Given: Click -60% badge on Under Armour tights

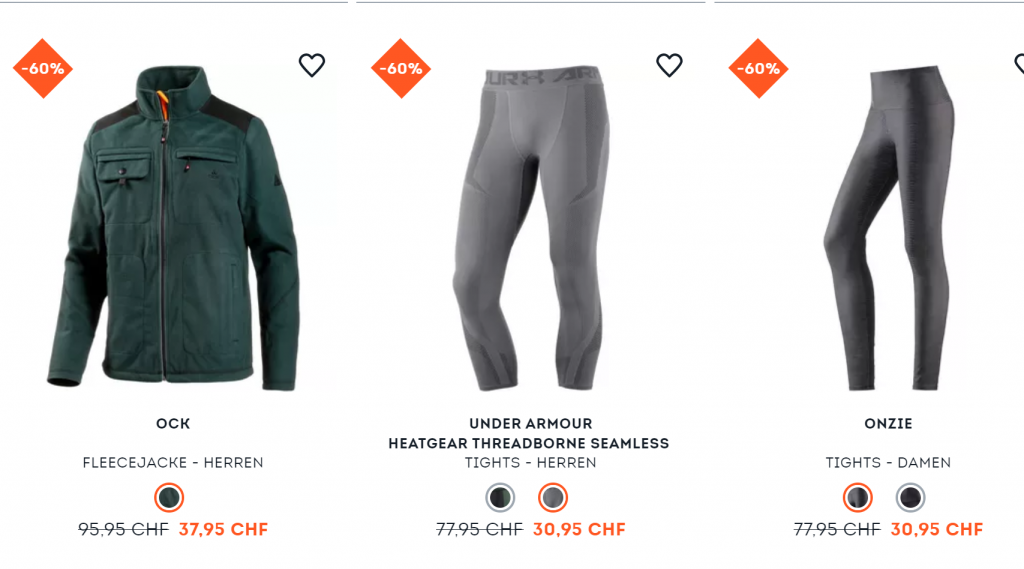Looking at the screenshot, I should [400, 69].
